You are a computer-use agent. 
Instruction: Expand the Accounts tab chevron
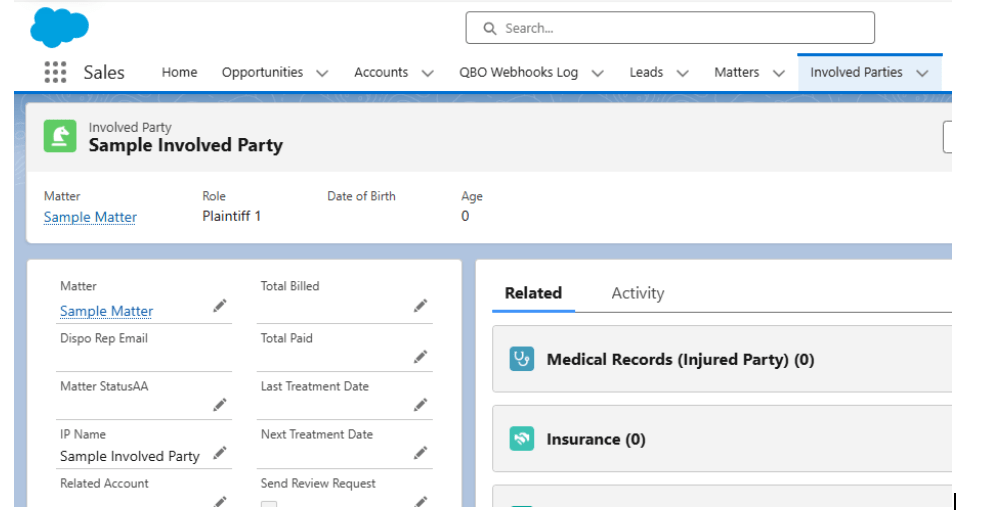(x=428, y=73)
